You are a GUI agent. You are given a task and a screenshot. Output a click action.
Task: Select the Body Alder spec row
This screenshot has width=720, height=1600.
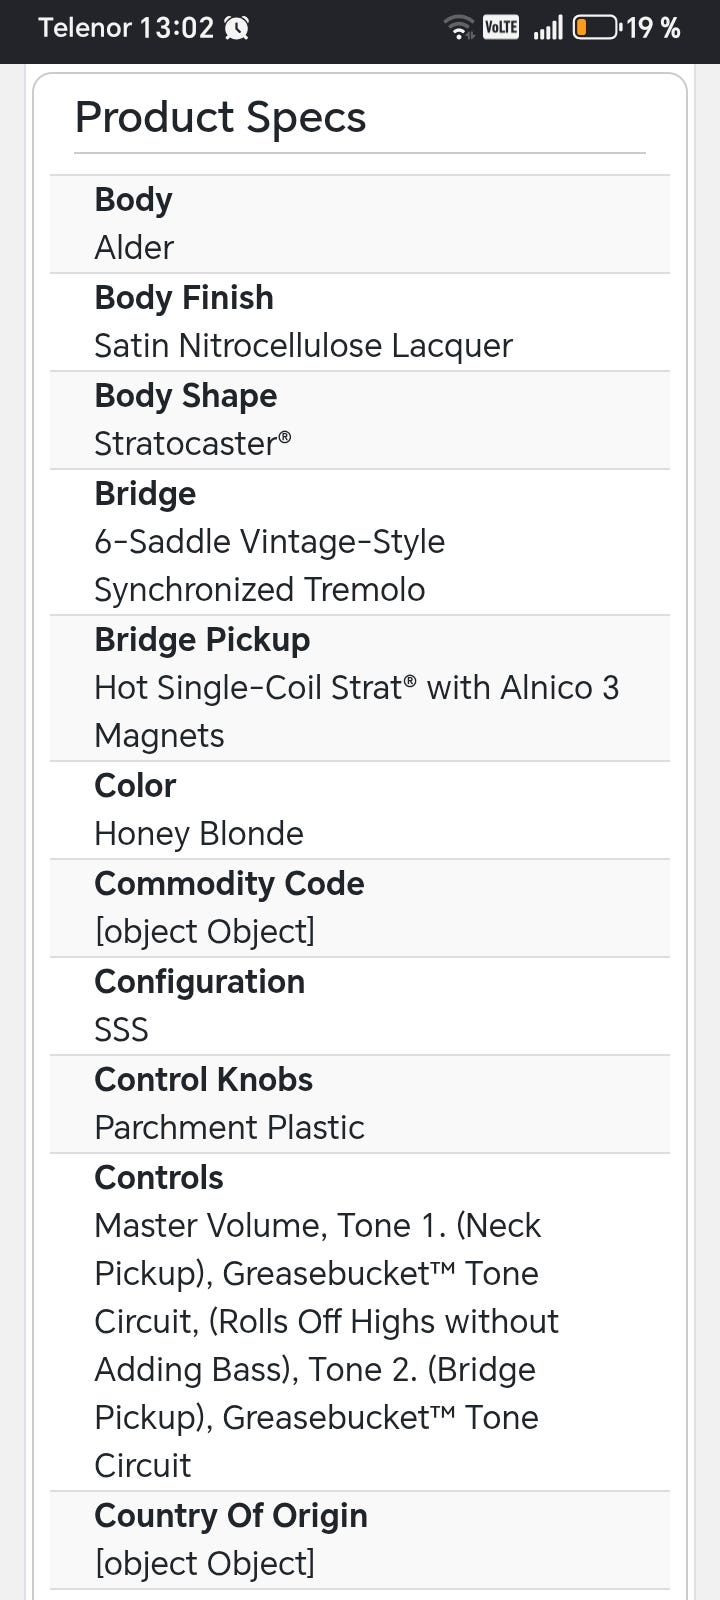pos(360,224)
